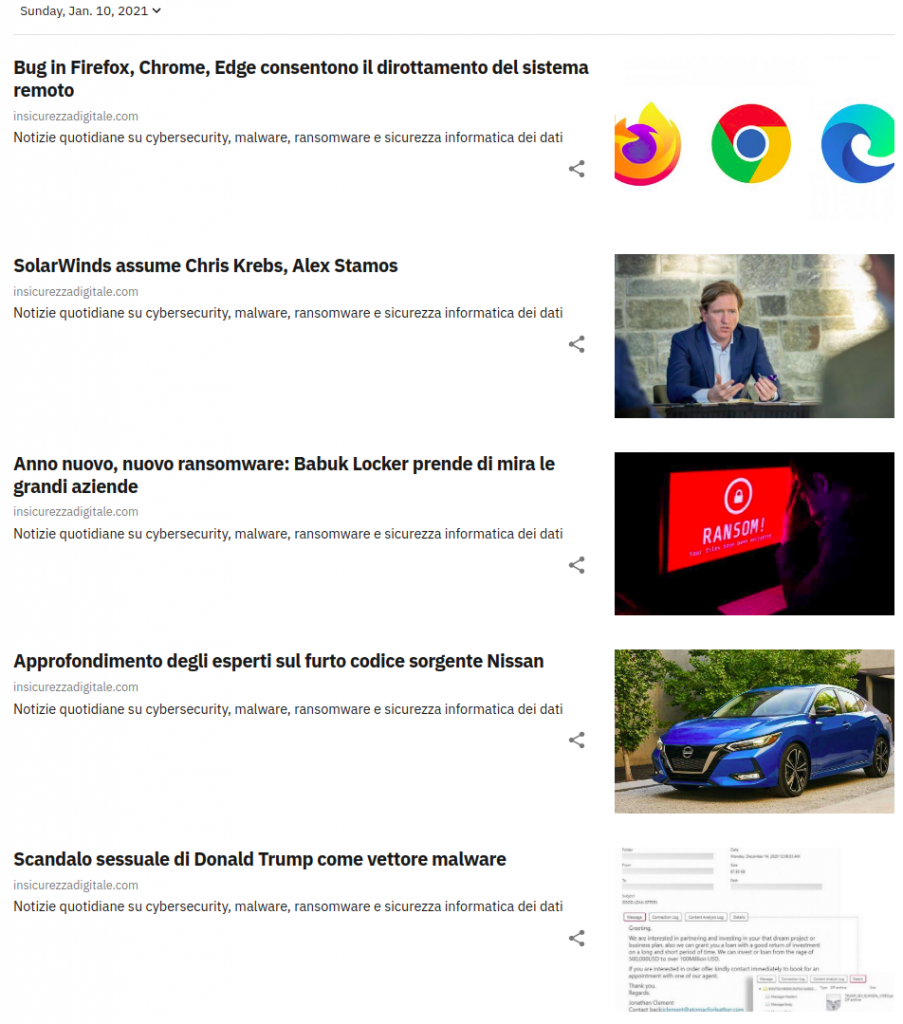Click the blue Nissan car thumbnail
The width and height of the screenshot is (903, 1024).
tap(754, 731)
